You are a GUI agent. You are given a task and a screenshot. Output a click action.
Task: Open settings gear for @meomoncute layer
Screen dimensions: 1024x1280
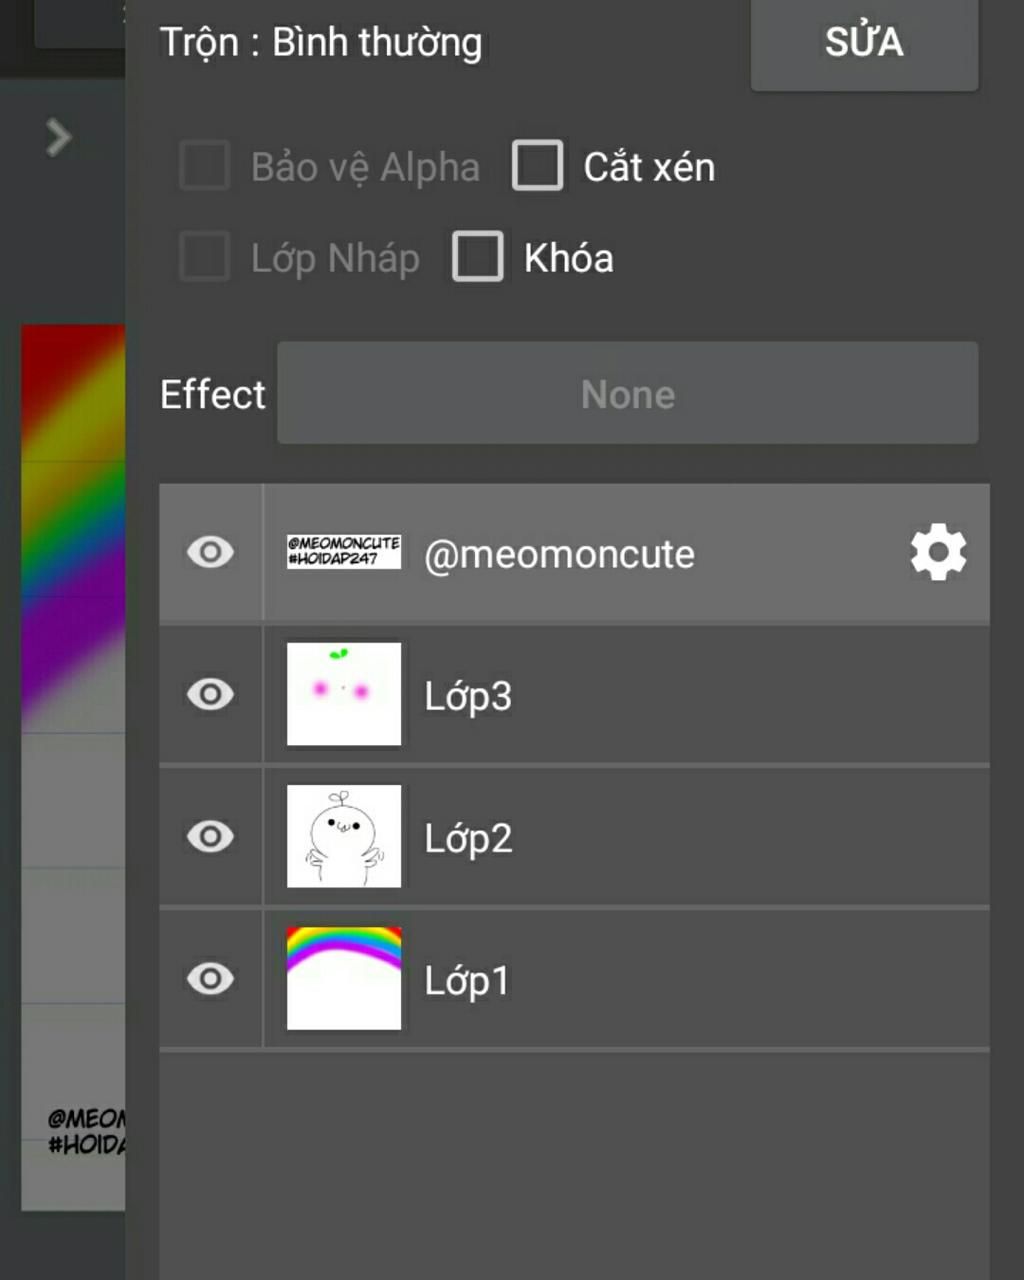(938, 553)
